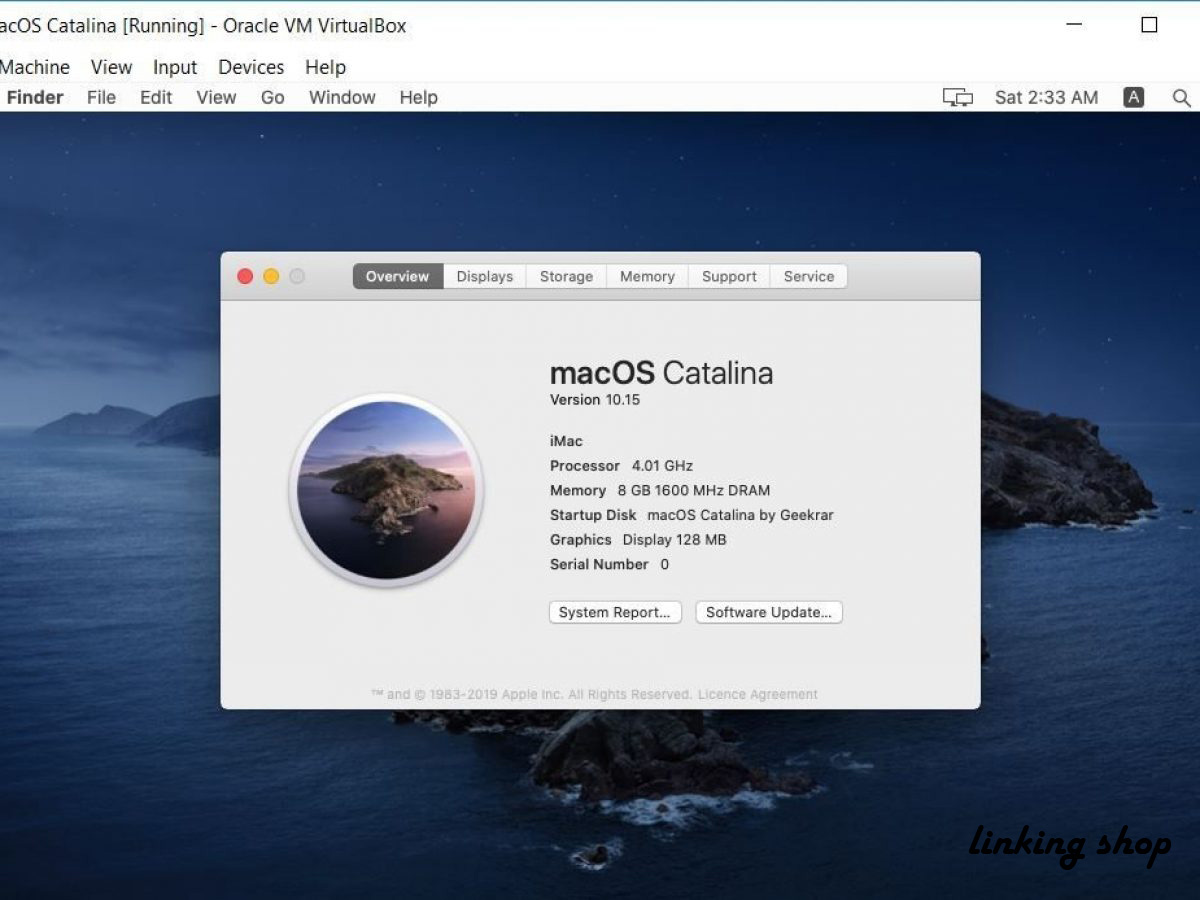The image size is (1200, 900).
Task: Click the System Report button
Action: tap(615, 611)
